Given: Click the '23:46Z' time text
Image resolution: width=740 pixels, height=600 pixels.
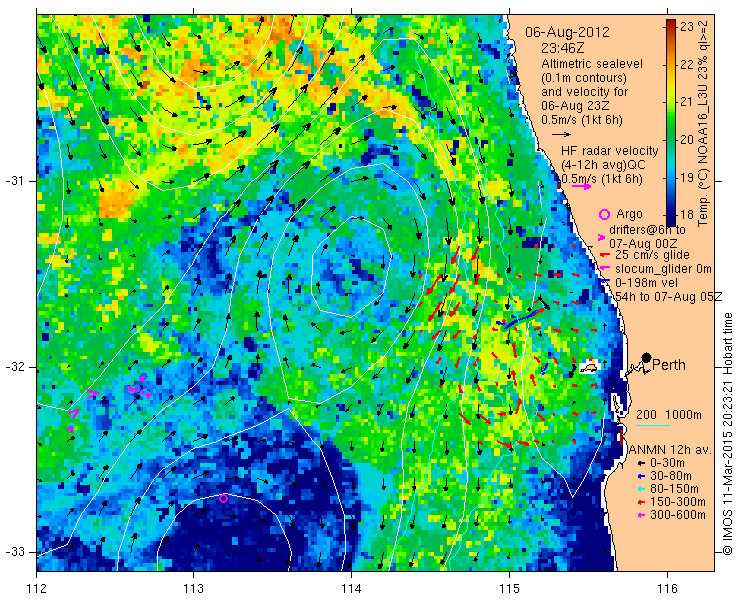Looking at the screenshot, I should pos(562,48).
